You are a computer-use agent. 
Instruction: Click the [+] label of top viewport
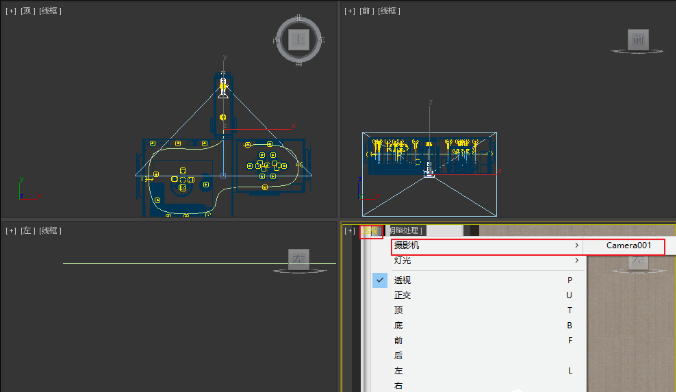[11, 11]
